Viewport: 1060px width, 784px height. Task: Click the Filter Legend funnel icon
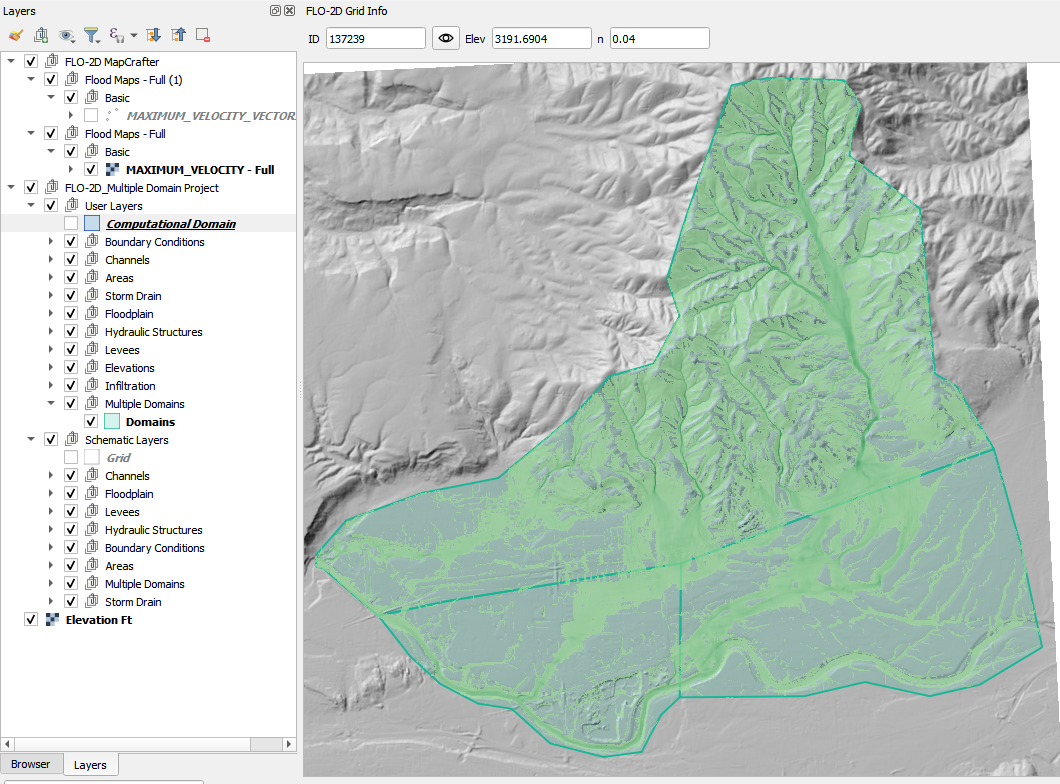pos(92,35)
